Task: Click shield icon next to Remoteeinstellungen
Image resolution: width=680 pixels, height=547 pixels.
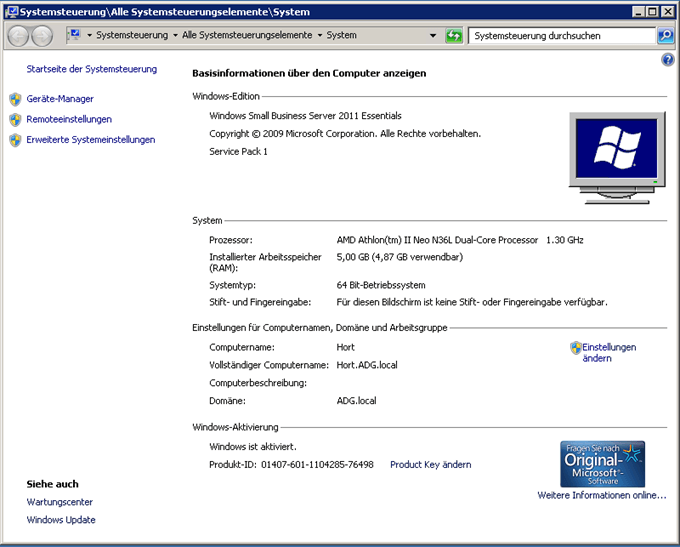Action: click(x=15, y=119)
